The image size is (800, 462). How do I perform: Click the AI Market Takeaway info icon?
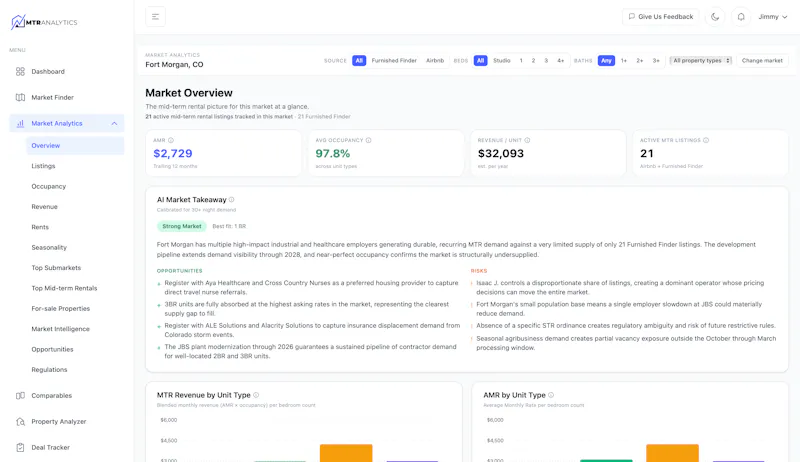[231, 199]
